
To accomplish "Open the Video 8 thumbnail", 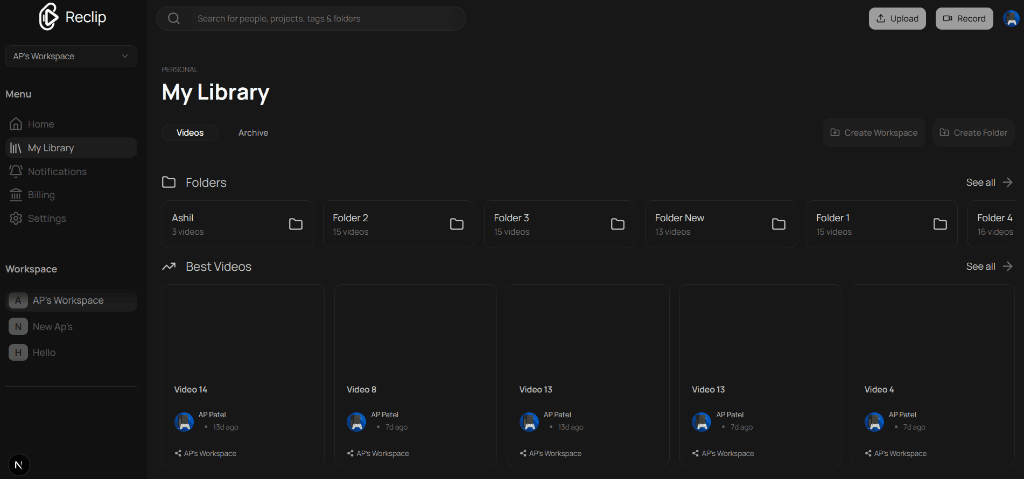I will [415, 330].
